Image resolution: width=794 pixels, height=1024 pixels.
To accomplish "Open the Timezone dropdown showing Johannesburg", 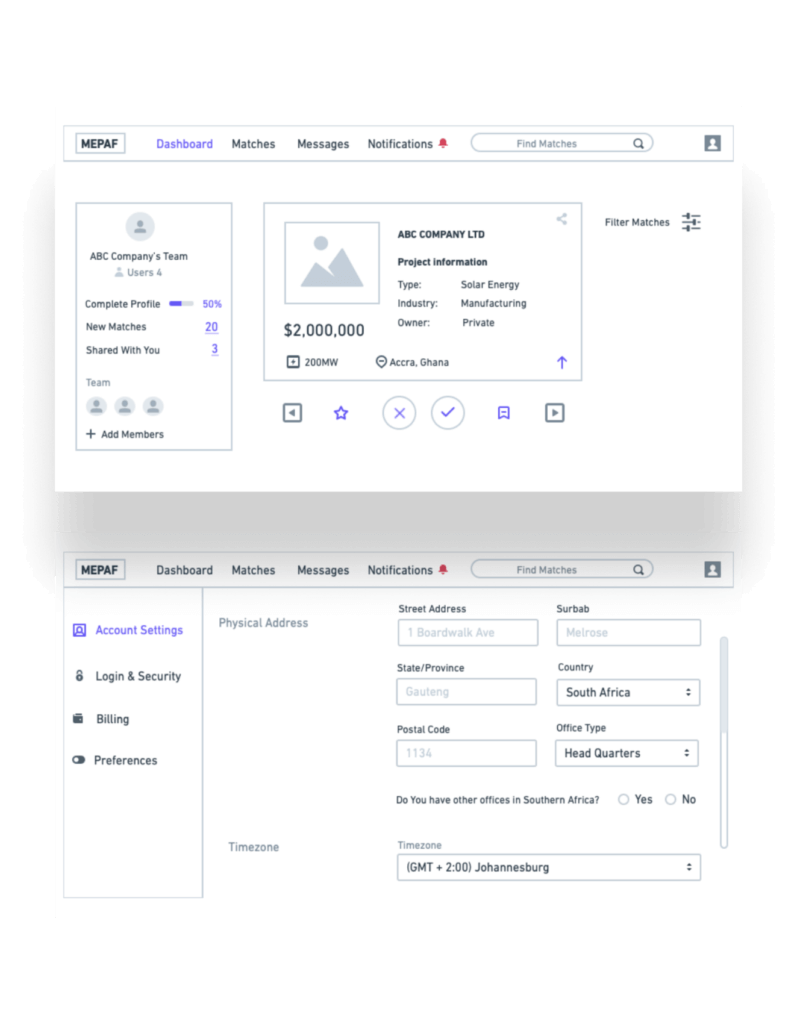I will click(548, 867).
